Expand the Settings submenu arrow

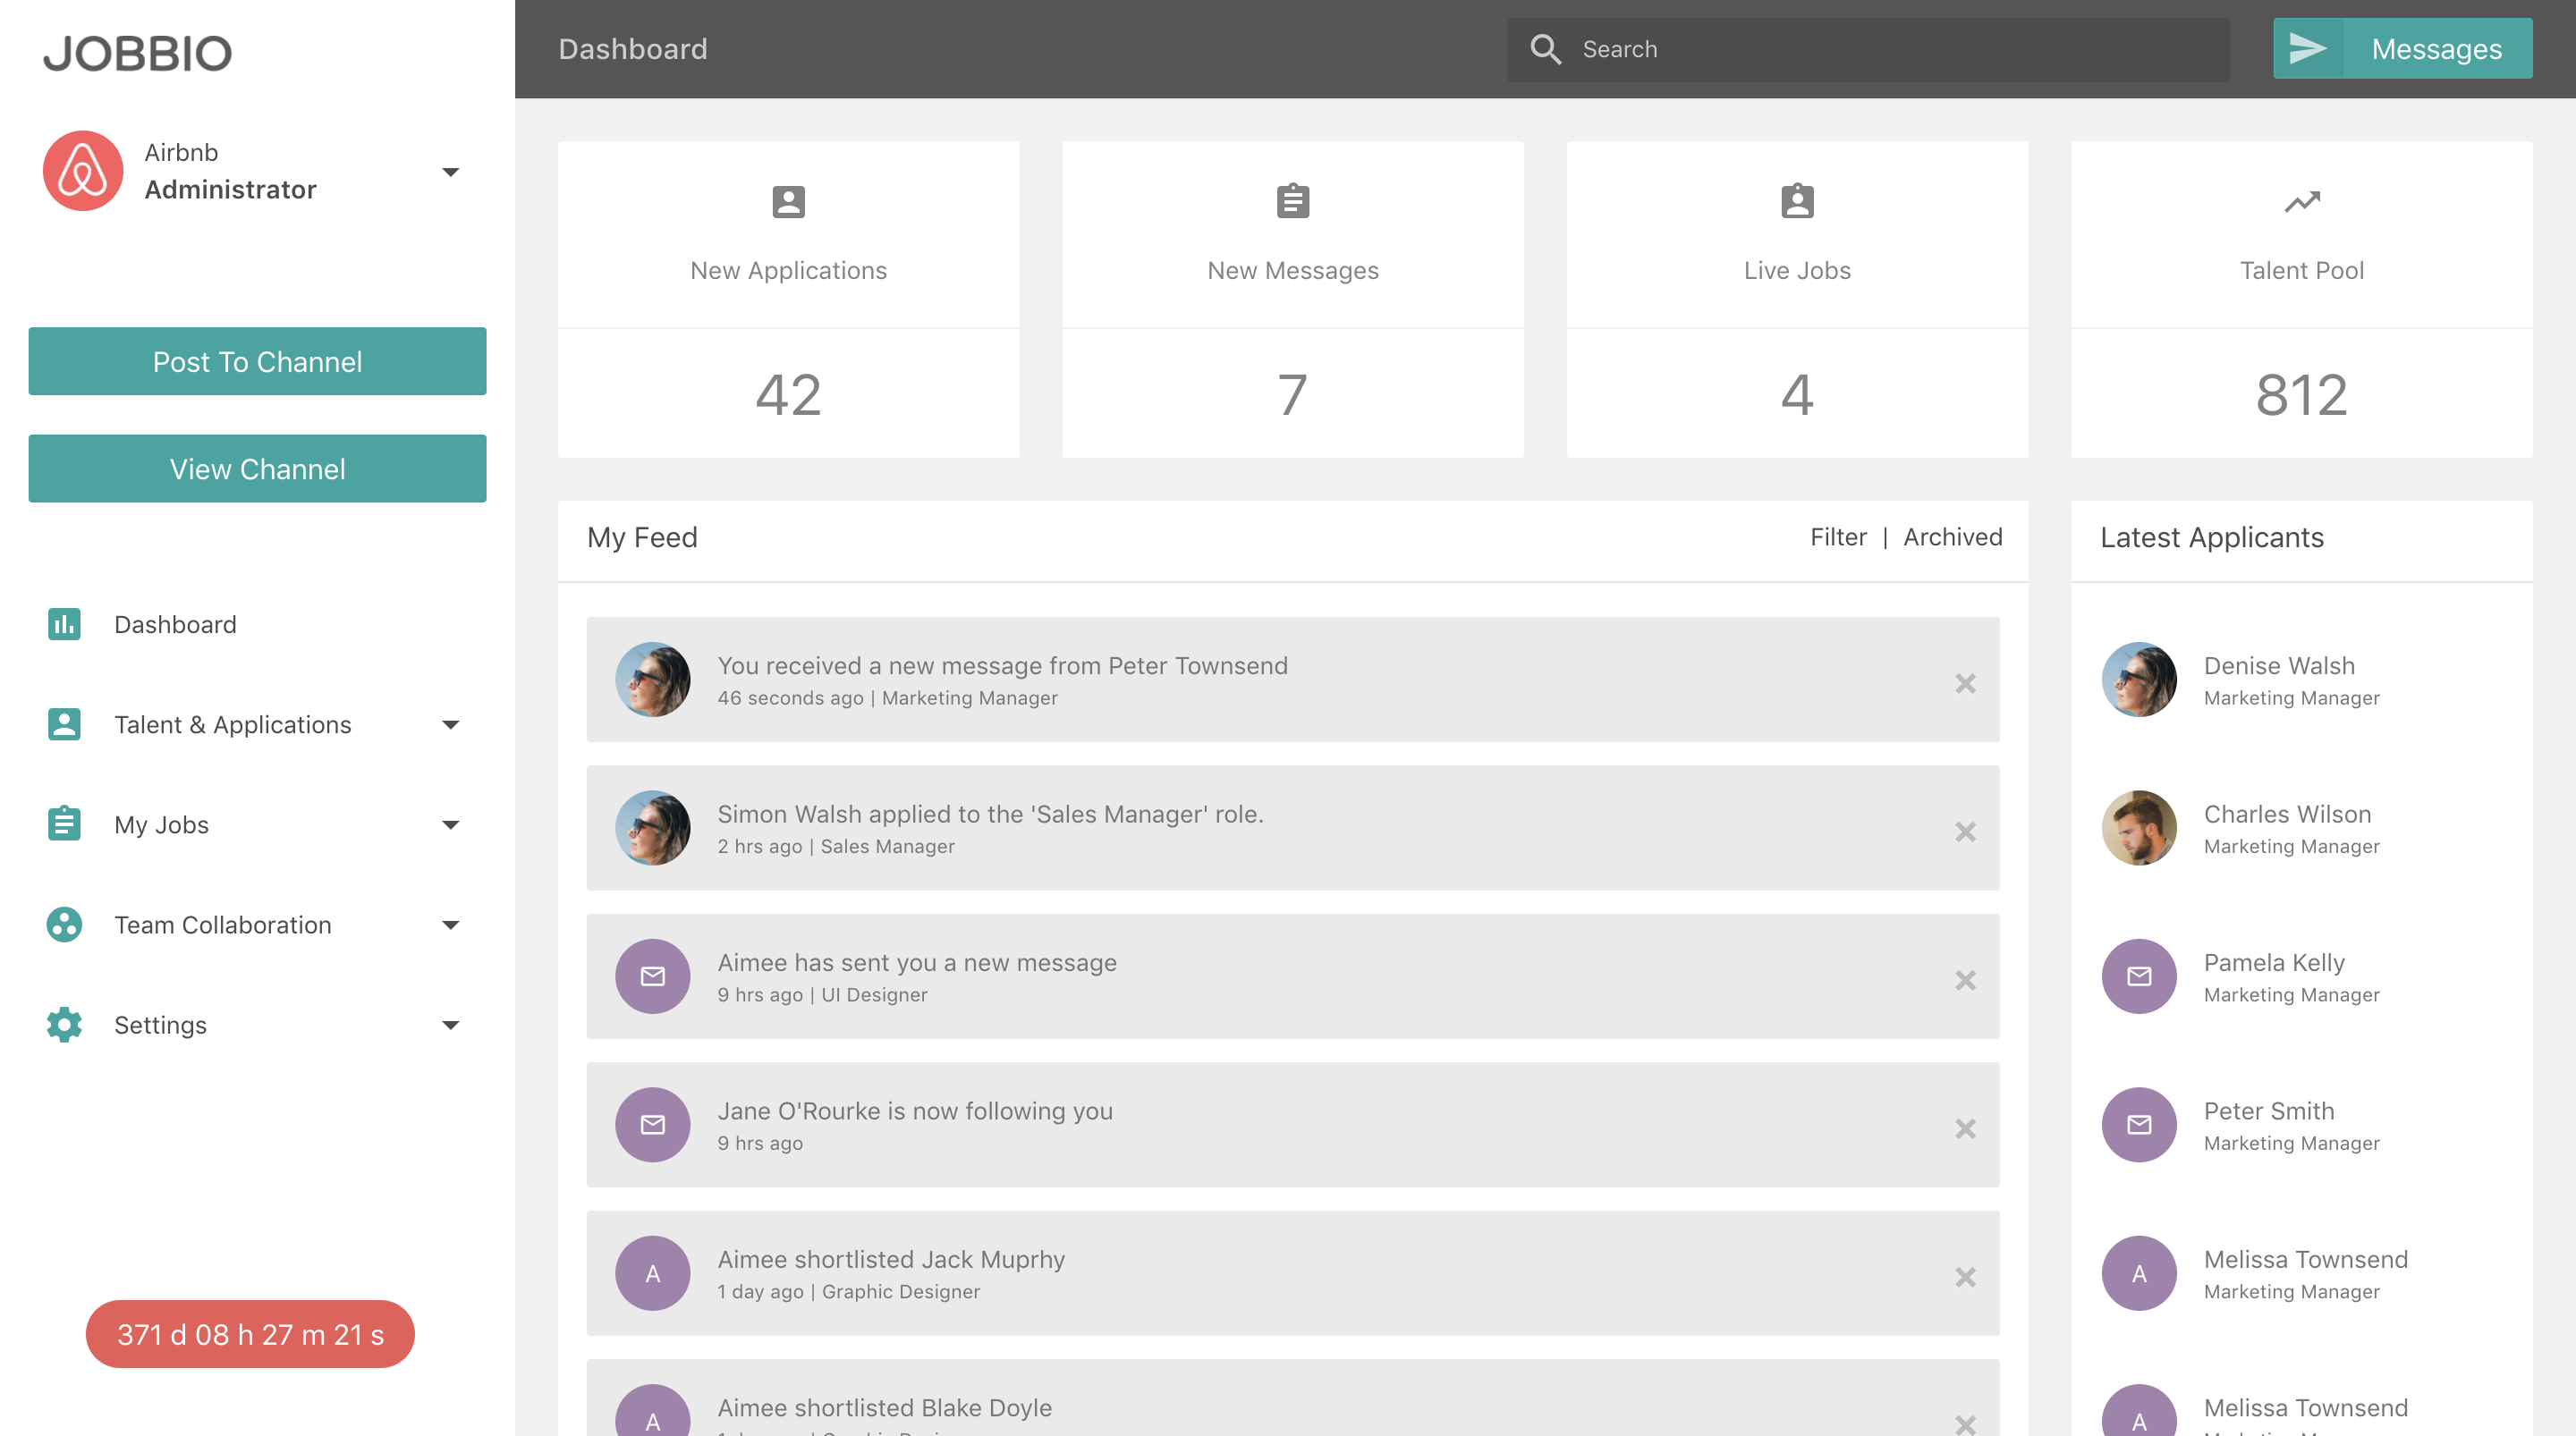pyautogui.click(x=451, y=1025)
